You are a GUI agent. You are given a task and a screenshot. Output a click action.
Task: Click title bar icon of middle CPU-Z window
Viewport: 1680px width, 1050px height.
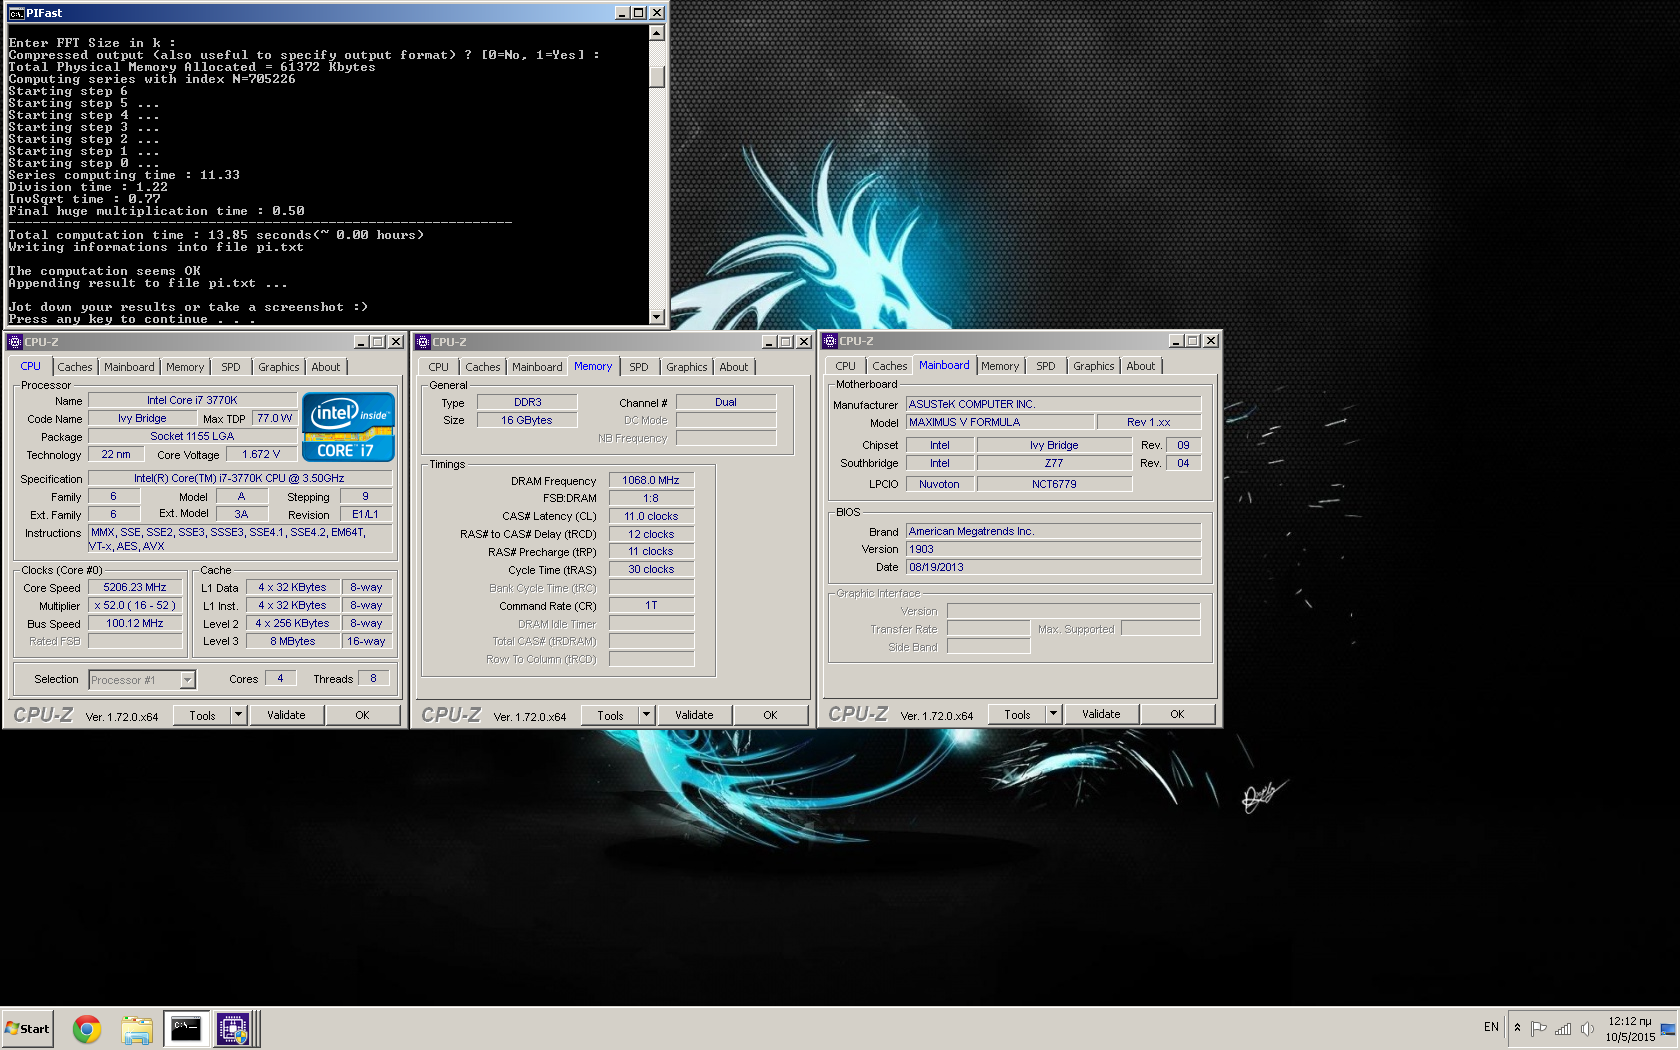pos(423,342)
